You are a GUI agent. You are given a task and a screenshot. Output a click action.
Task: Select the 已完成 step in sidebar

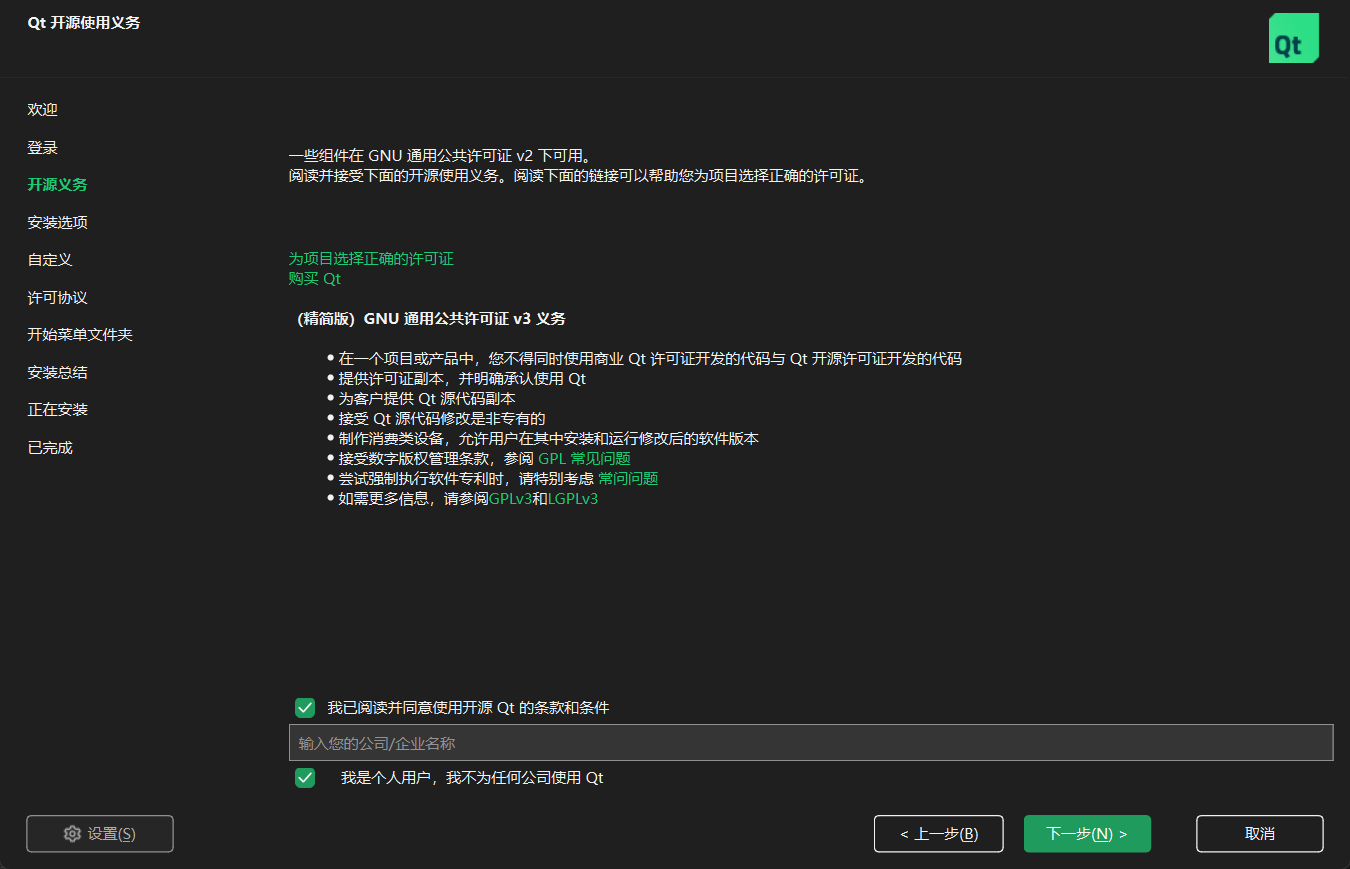click(x=50, y=448)
